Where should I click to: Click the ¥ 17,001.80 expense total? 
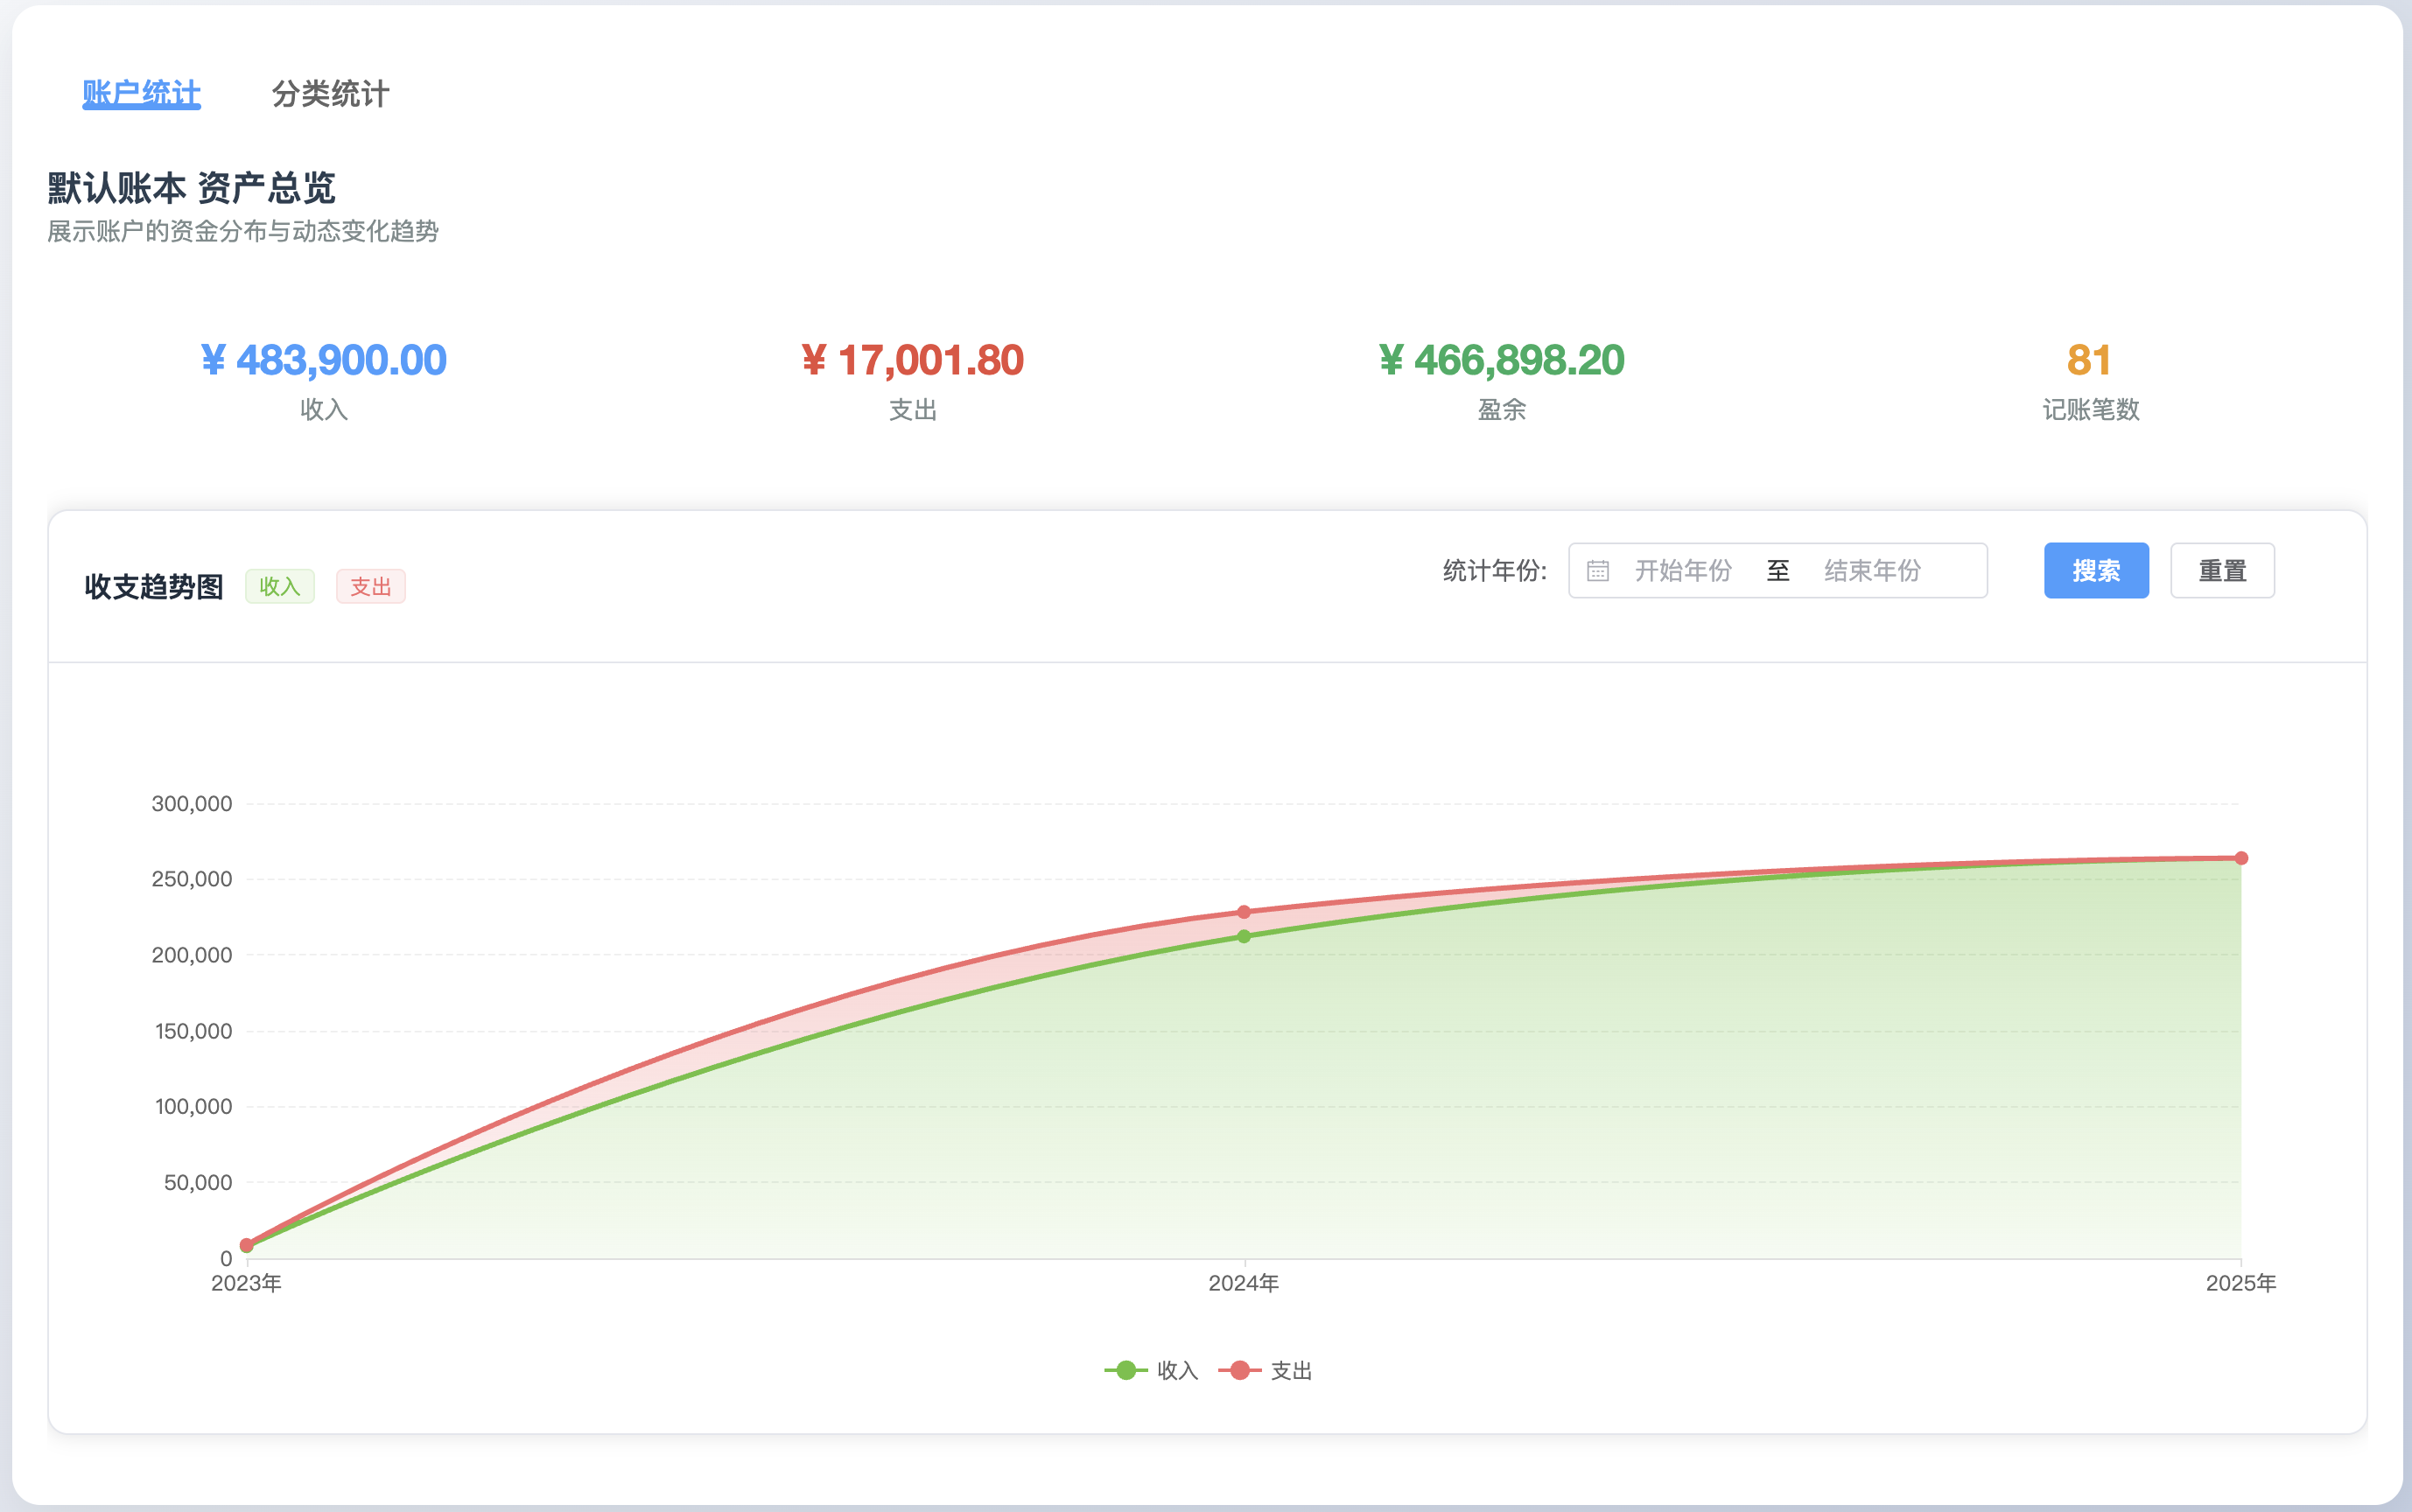(x=912, y=361)
